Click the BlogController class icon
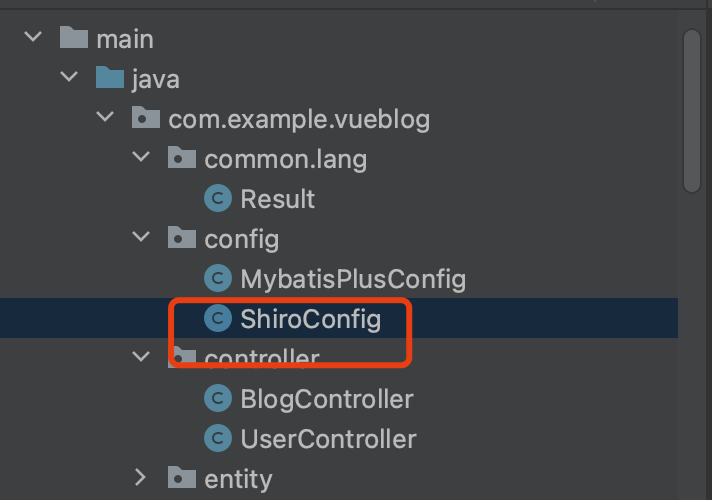The image size is (712, 500). click(x=217, y=399)
